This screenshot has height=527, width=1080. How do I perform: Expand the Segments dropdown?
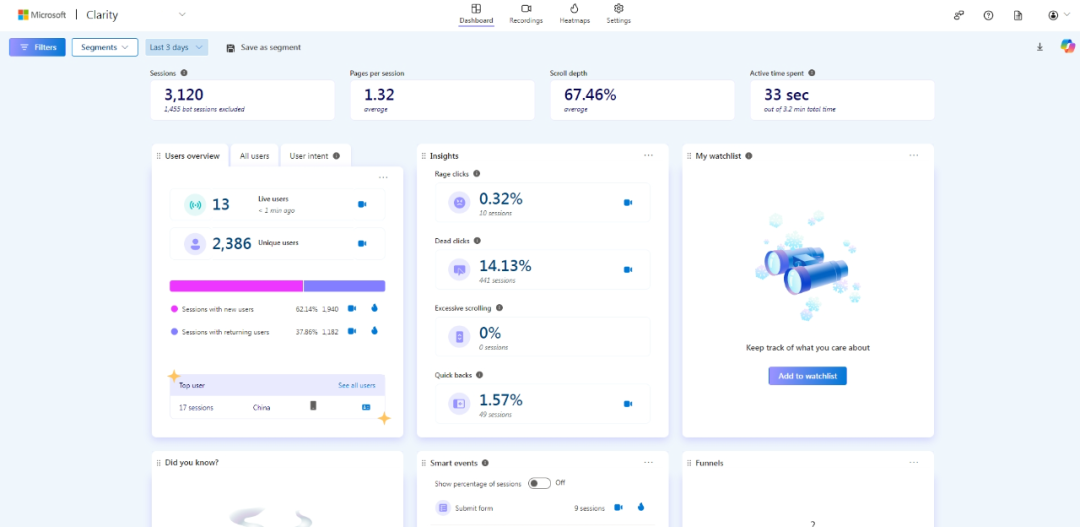pyautogui.click(x=105, y=47)
